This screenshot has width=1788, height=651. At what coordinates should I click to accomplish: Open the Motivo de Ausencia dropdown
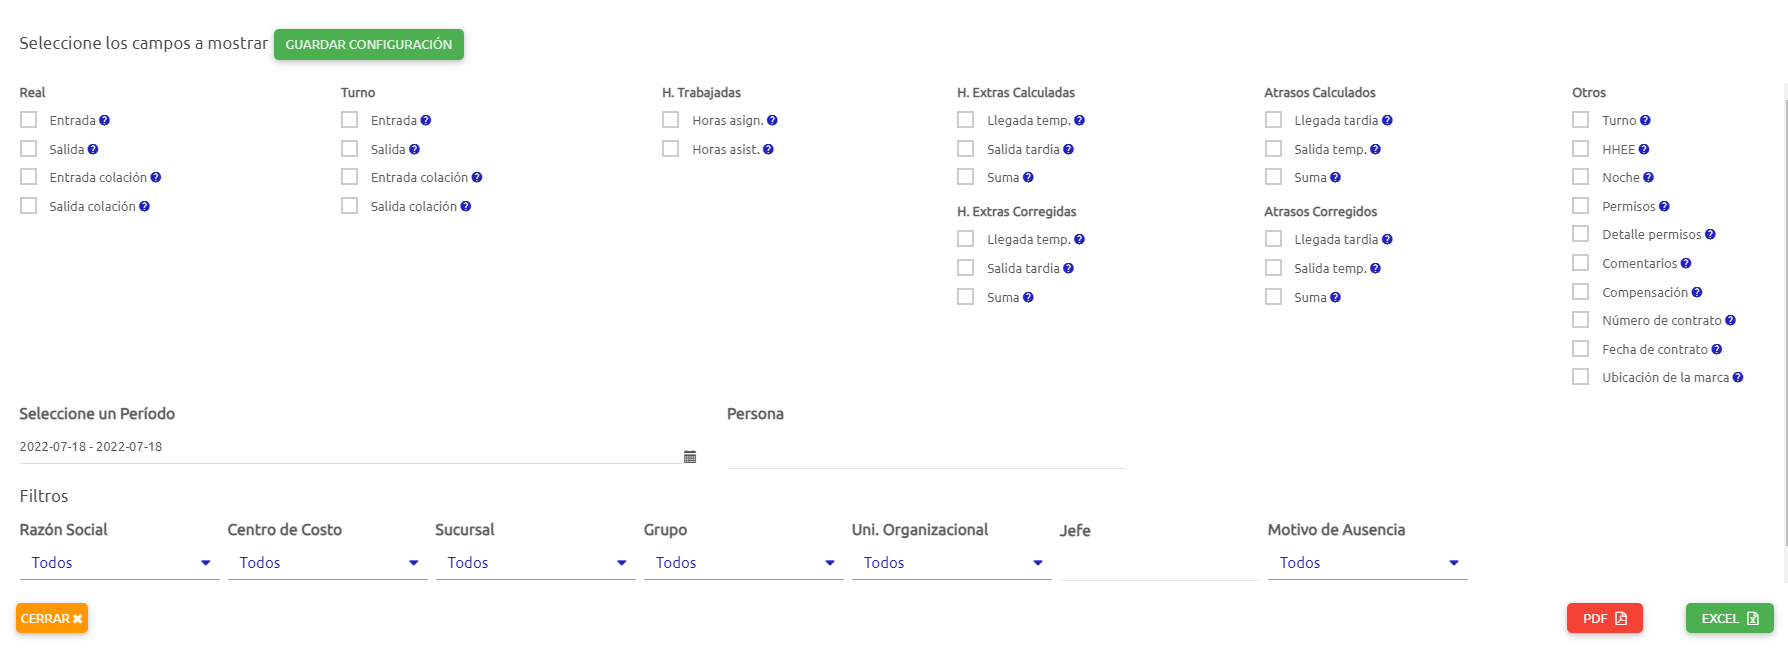point(1368,563)
